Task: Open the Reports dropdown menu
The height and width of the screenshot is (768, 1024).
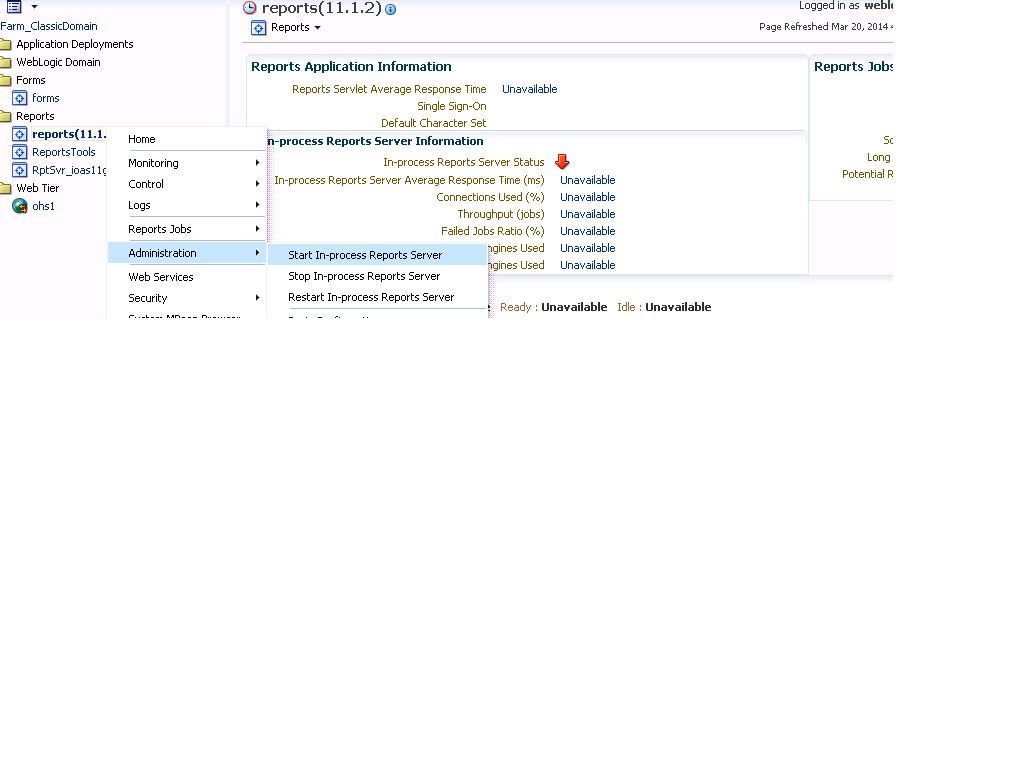Action: (296, 27)
